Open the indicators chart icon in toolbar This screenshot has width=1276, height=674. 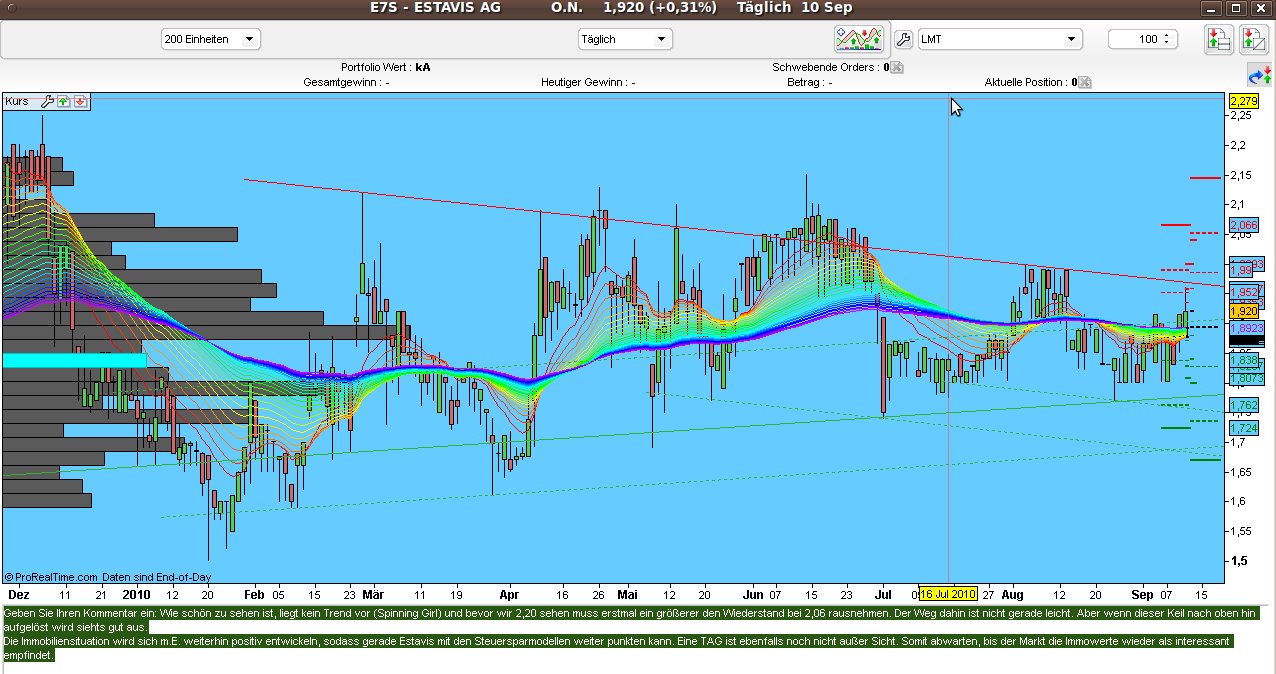click(x=860, y=39)
